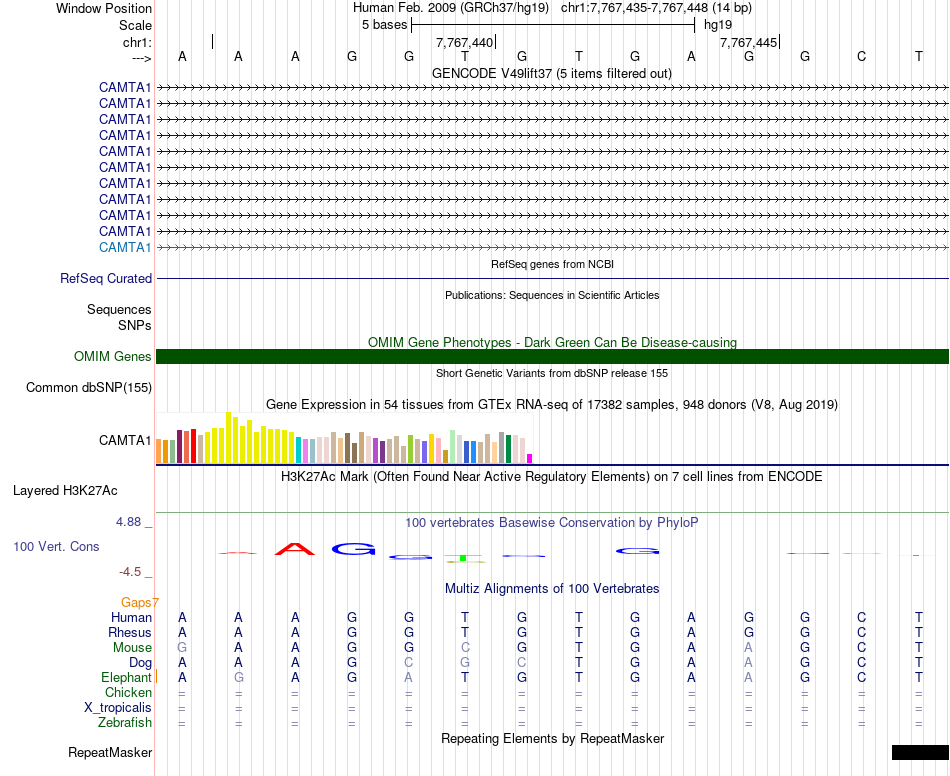This screenshot has width=950, height=776.
Task: Select the Chicken alignment row label
Action: (128, 692)
